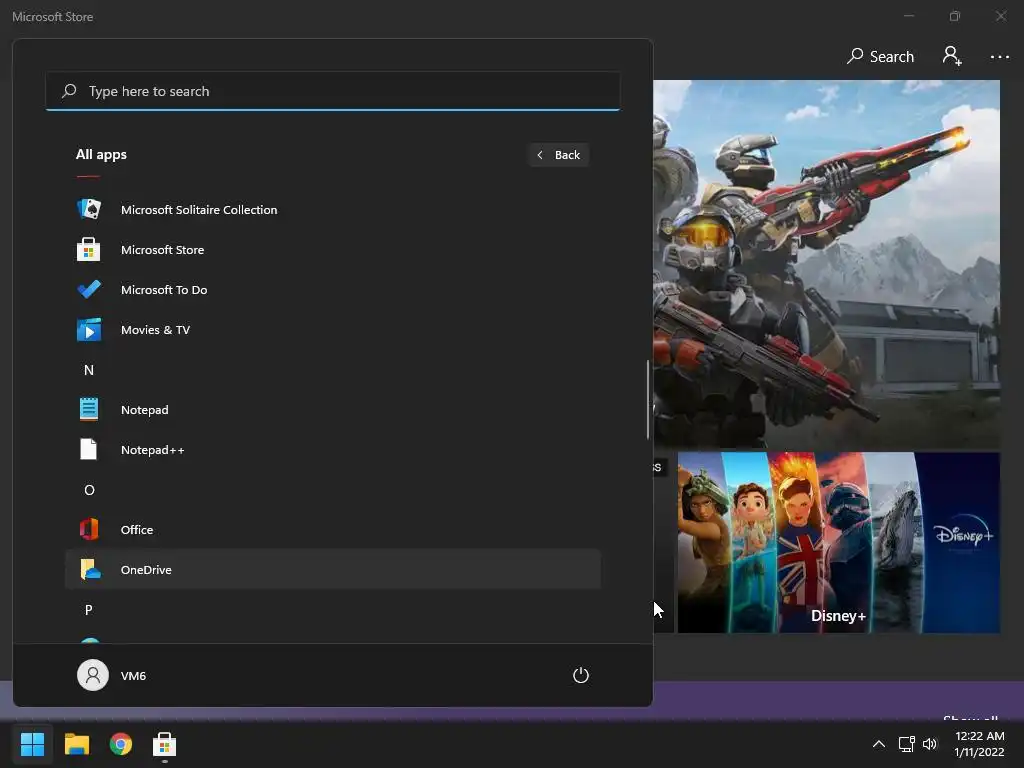Viewport: 1024px width, 768px height.
Task: Open File Explorer from the taskbar
Action: (x=76, y=744)
